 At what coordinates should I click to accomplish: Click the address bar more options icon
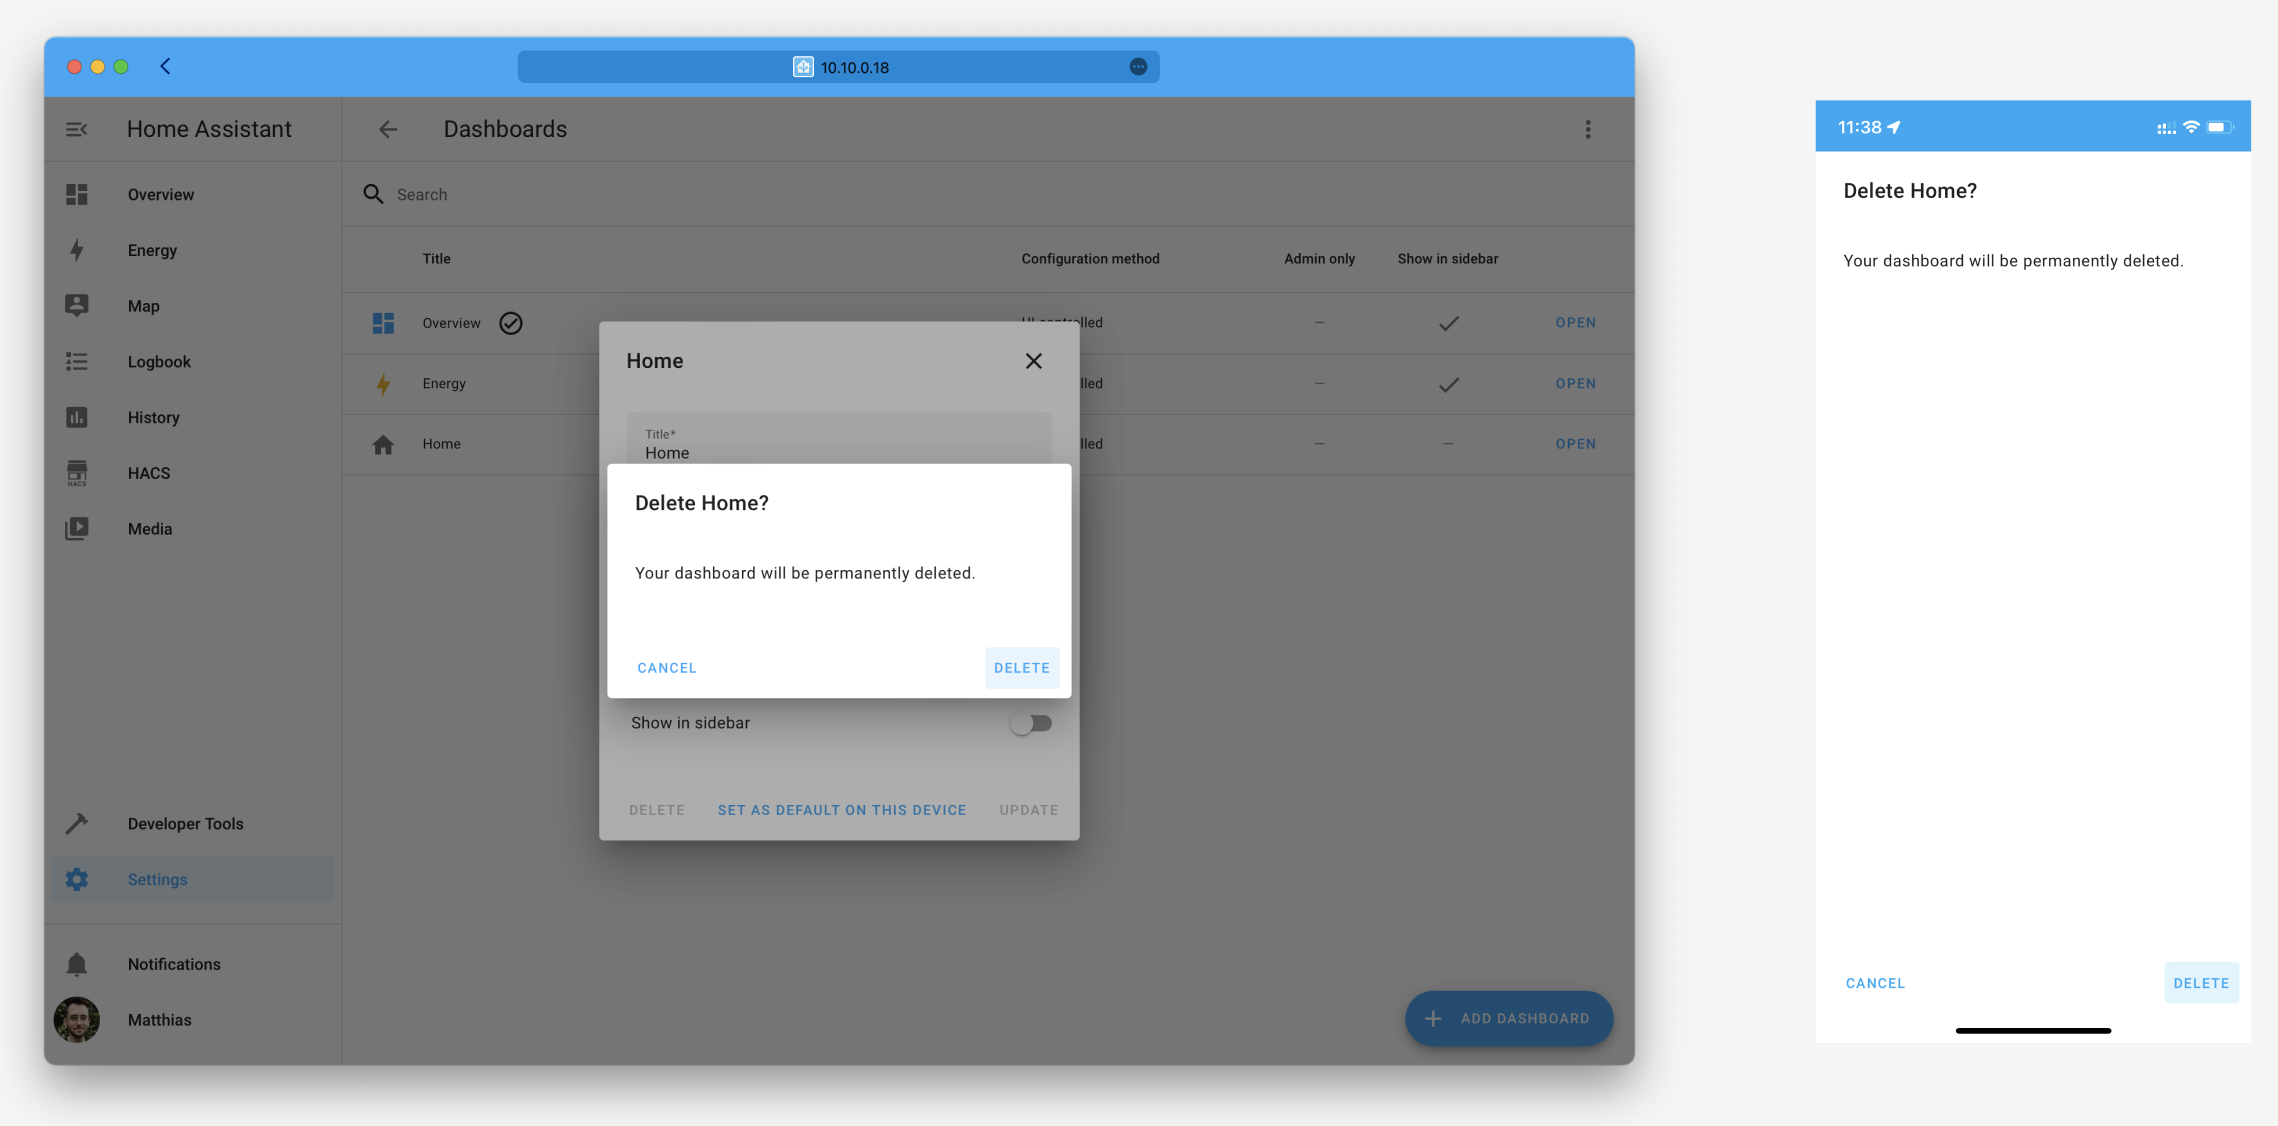(1138, 67)
